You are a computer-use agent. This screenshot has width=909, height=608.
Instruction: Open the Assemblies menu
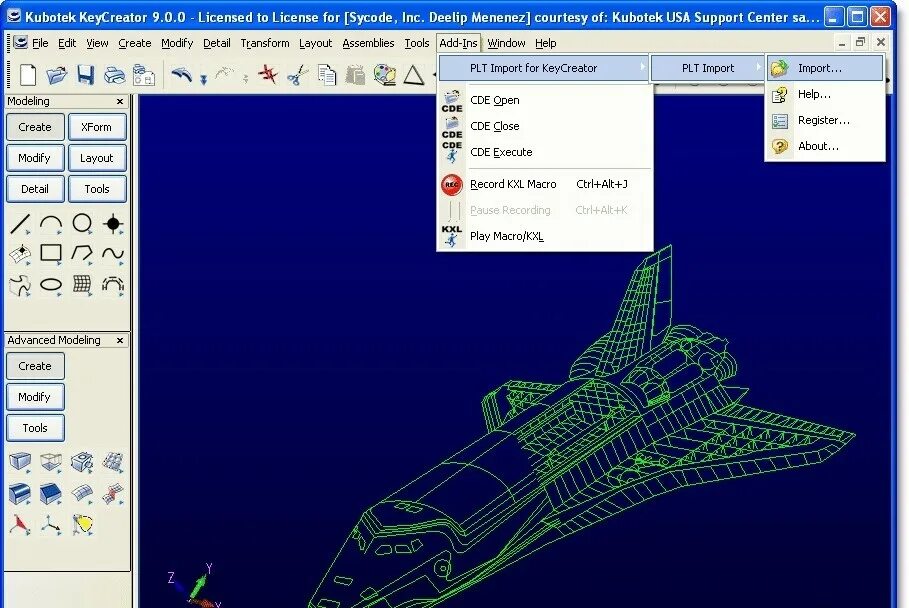coord(368,43)
